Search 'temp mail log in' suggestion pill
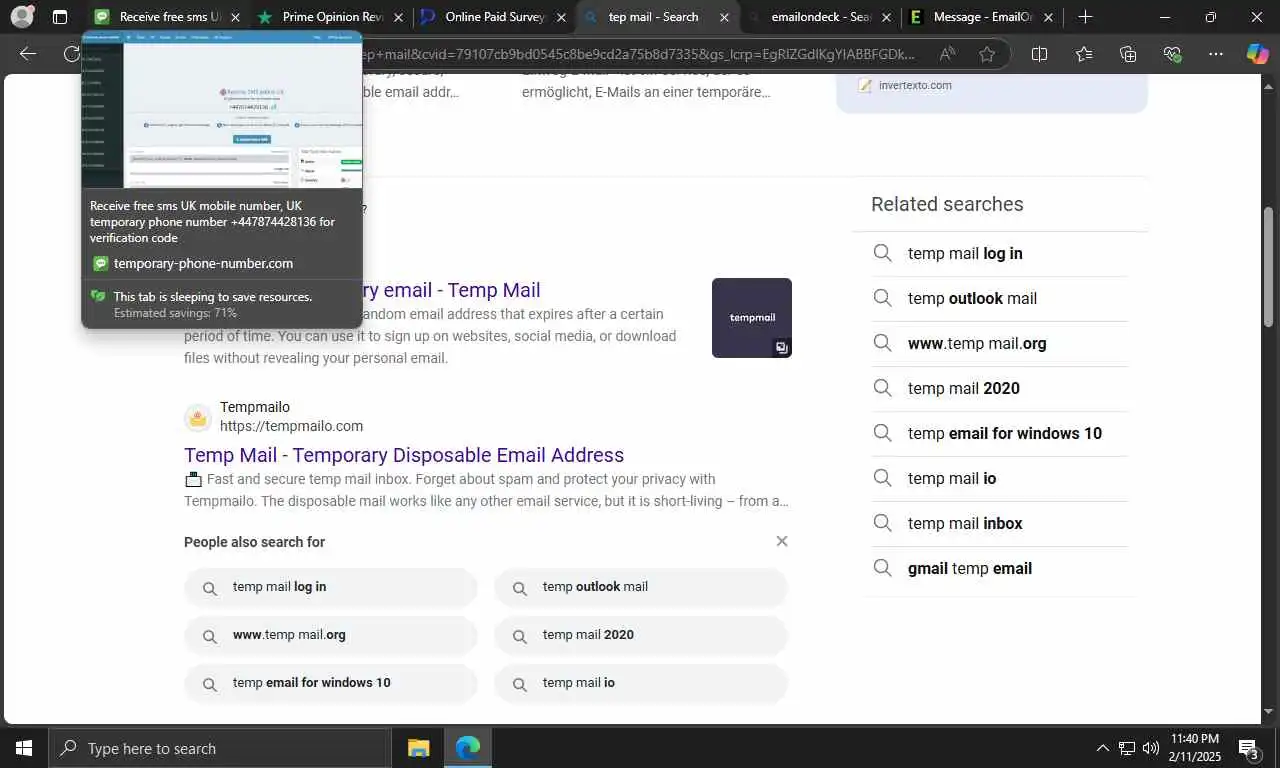The width and height of the screenshot is (1280, 768). click(x=331, y=587)
